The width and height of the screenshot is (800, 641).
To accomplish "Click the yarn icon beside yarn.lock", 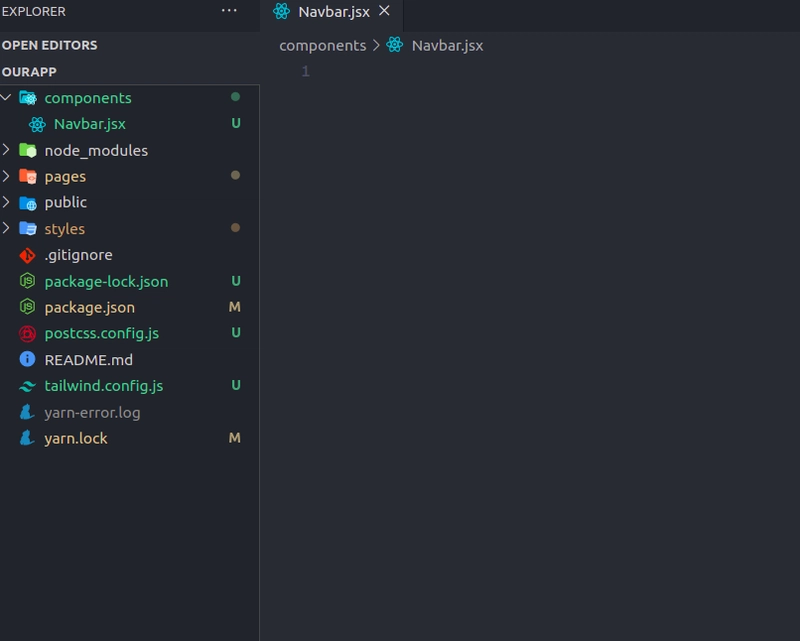I will pos(27,438).
